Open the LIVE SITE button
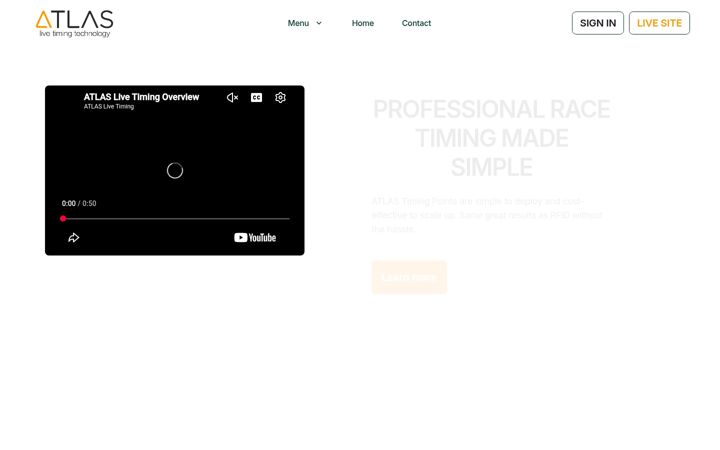Screen dimensions: 720x450 [x=659, y=23]
